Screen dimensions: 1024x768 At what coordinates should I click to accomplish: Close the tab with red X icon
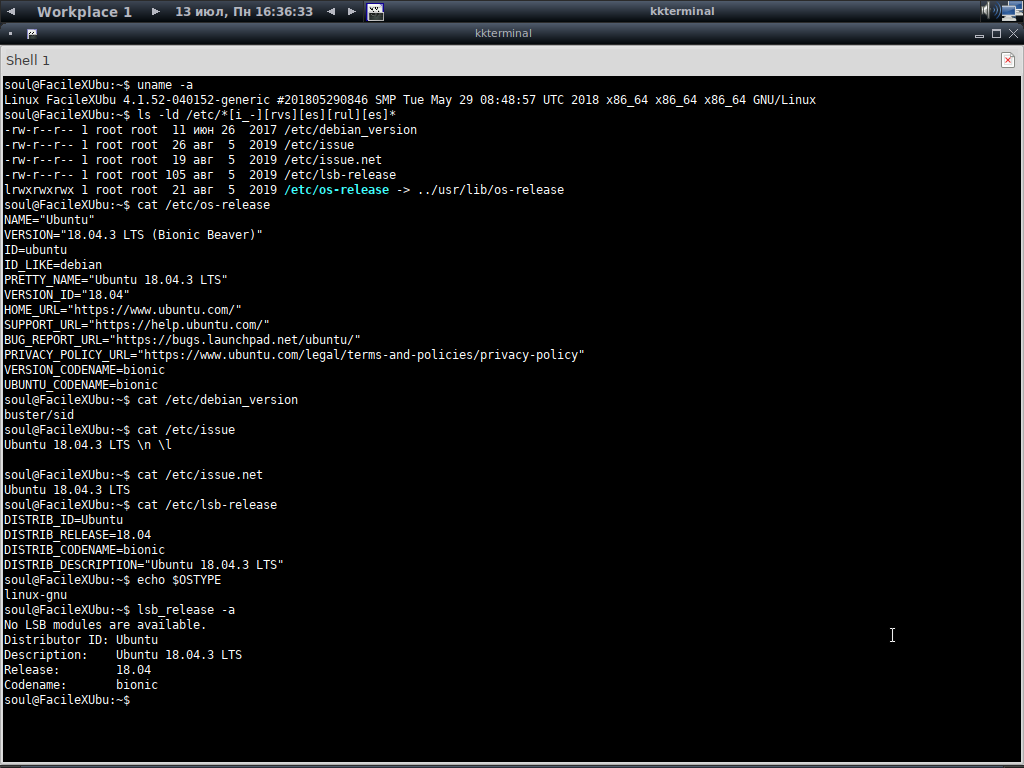click(1008, 60)
